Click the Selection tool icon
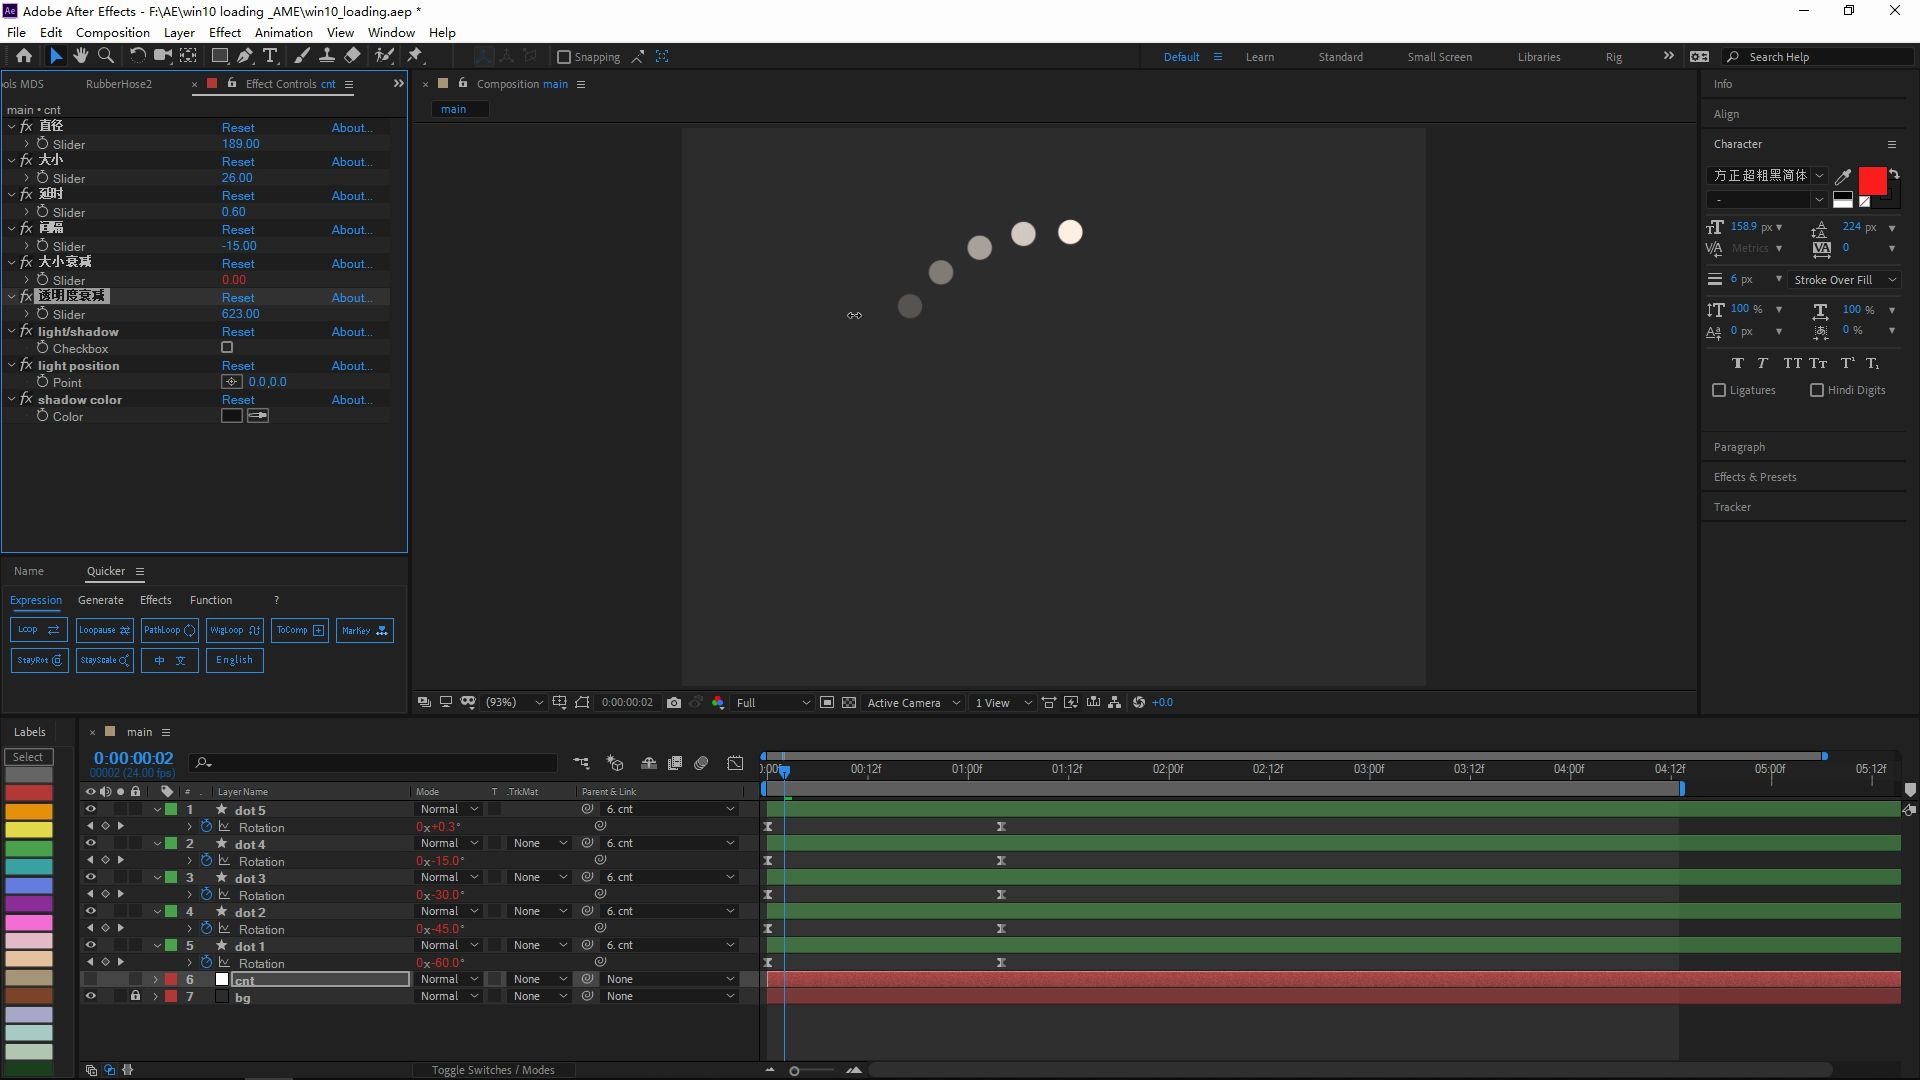Screen dimensions: 1920x1080 [x=55, y=55]
